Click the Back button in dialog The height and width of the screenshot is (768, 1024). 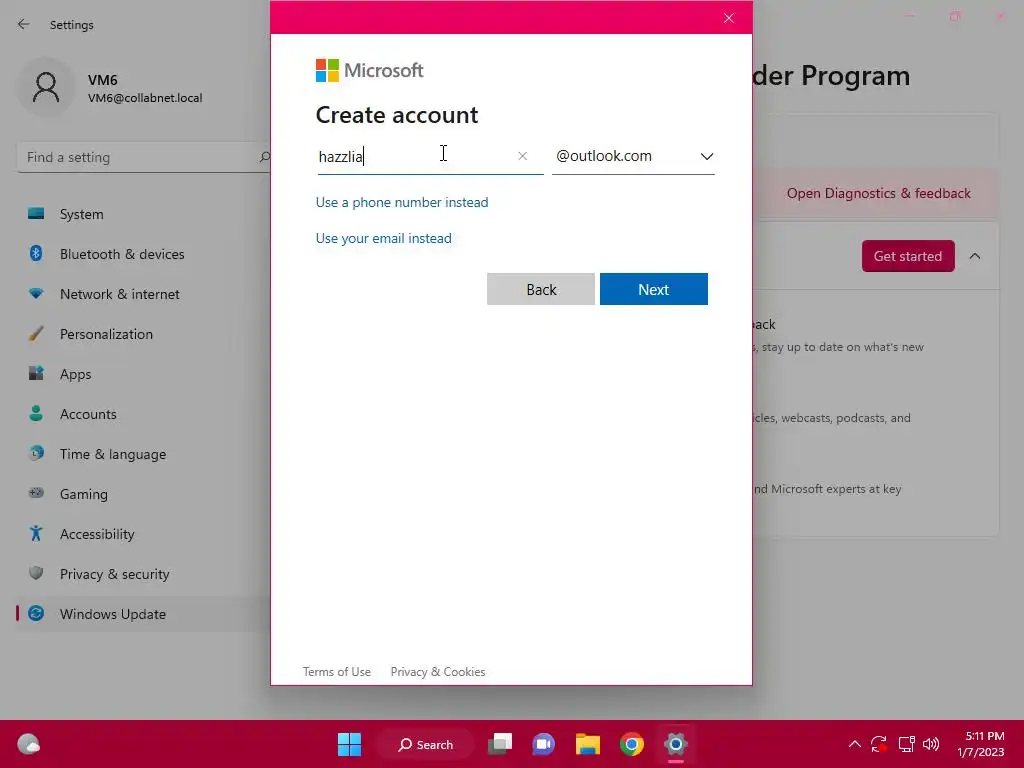click(541, 289)
